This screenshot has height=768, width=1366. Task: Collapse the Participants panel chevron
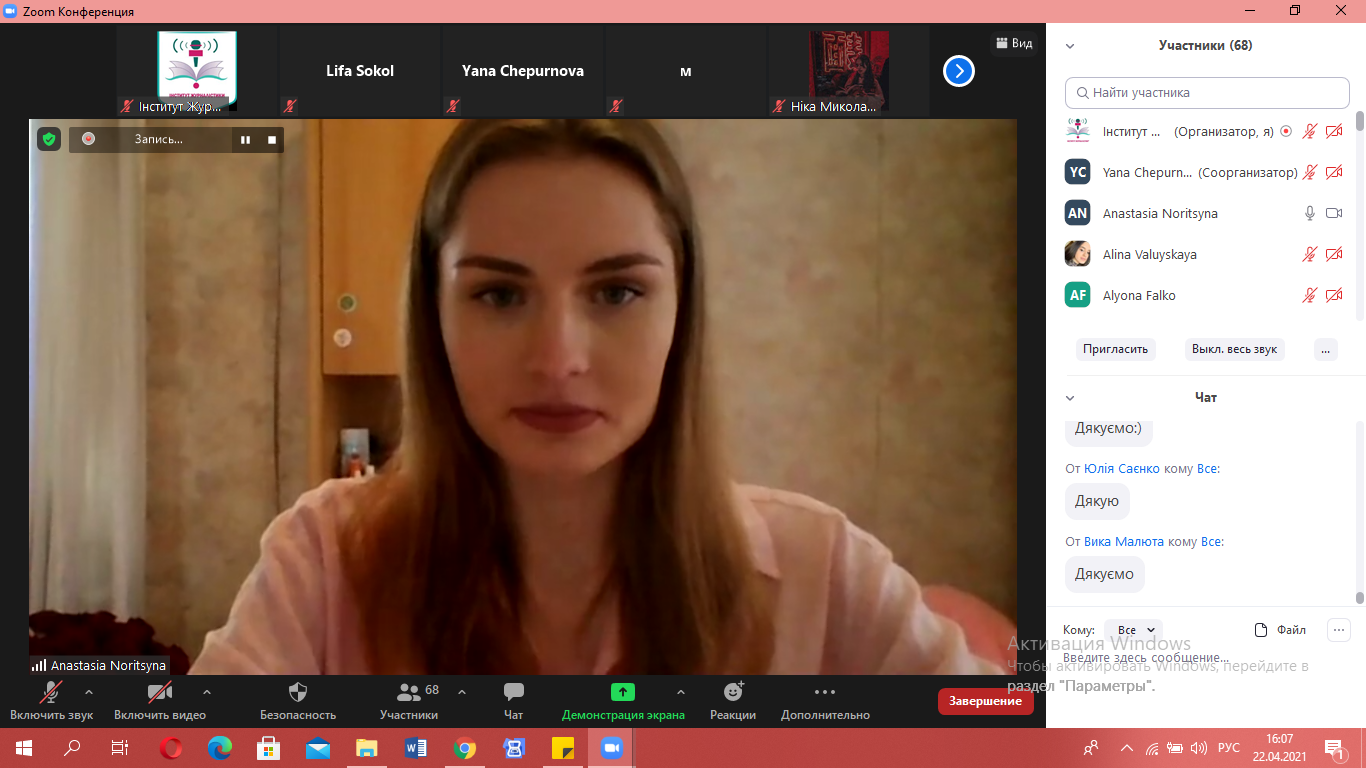[x=1070, y=46]
